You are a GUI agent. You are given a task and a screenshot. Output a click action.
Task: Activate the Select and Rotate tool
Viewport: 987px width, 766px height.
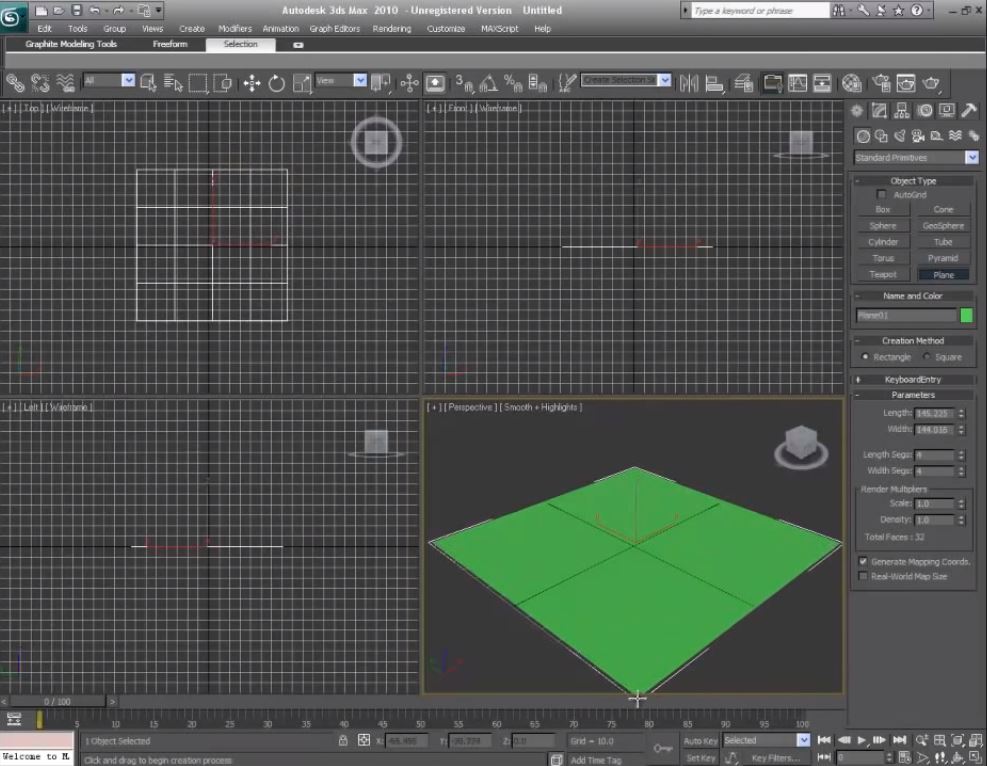(x=276, y=83)
